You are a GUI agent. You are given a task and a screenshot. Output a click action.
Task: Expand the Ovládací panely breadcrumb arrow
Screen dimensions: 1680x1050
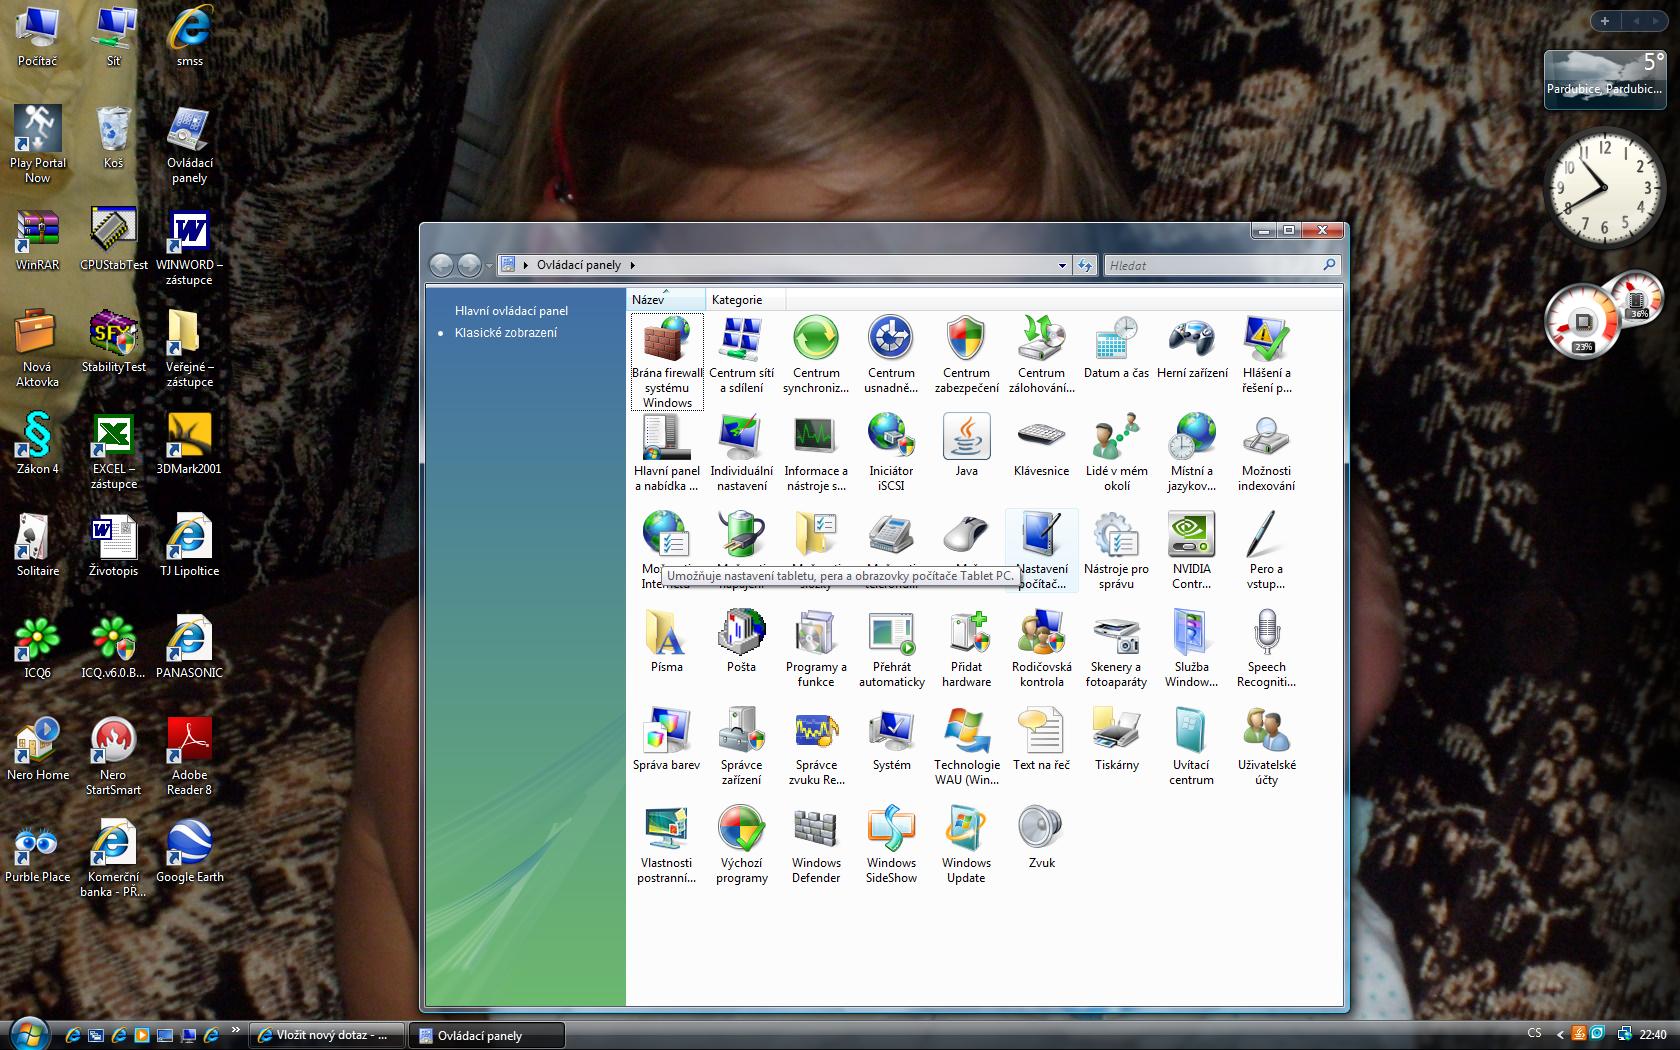pos(632,266)
